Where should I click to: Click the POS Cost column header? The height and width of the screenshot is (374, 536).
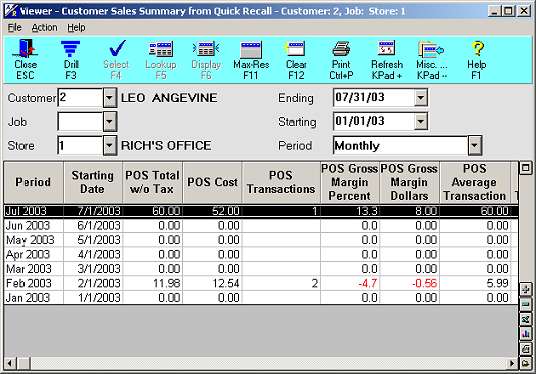pos(212,183)
